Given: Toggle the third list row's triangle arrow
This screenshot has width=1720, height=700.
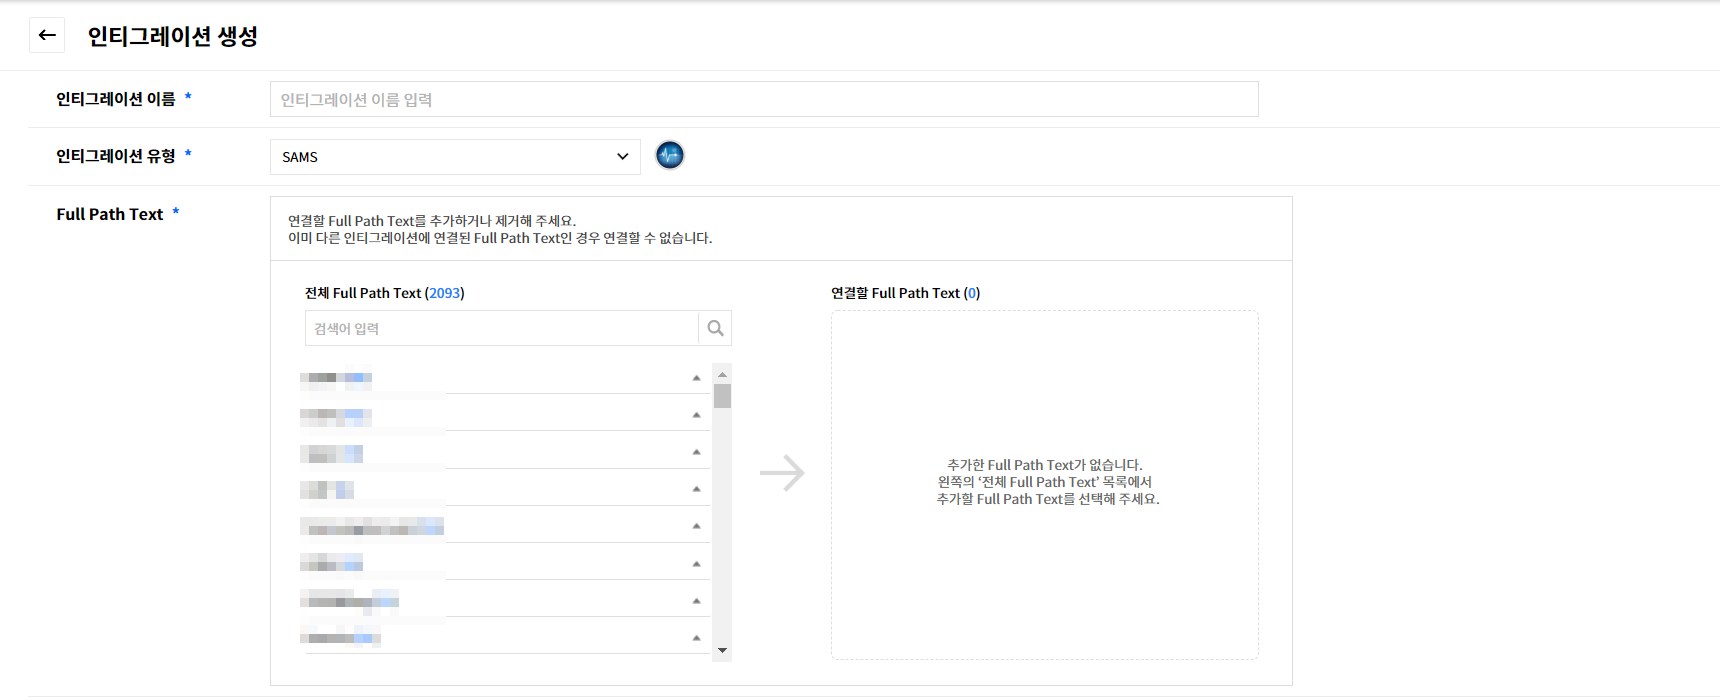Looking at the screenshot, I should point(696,452).
